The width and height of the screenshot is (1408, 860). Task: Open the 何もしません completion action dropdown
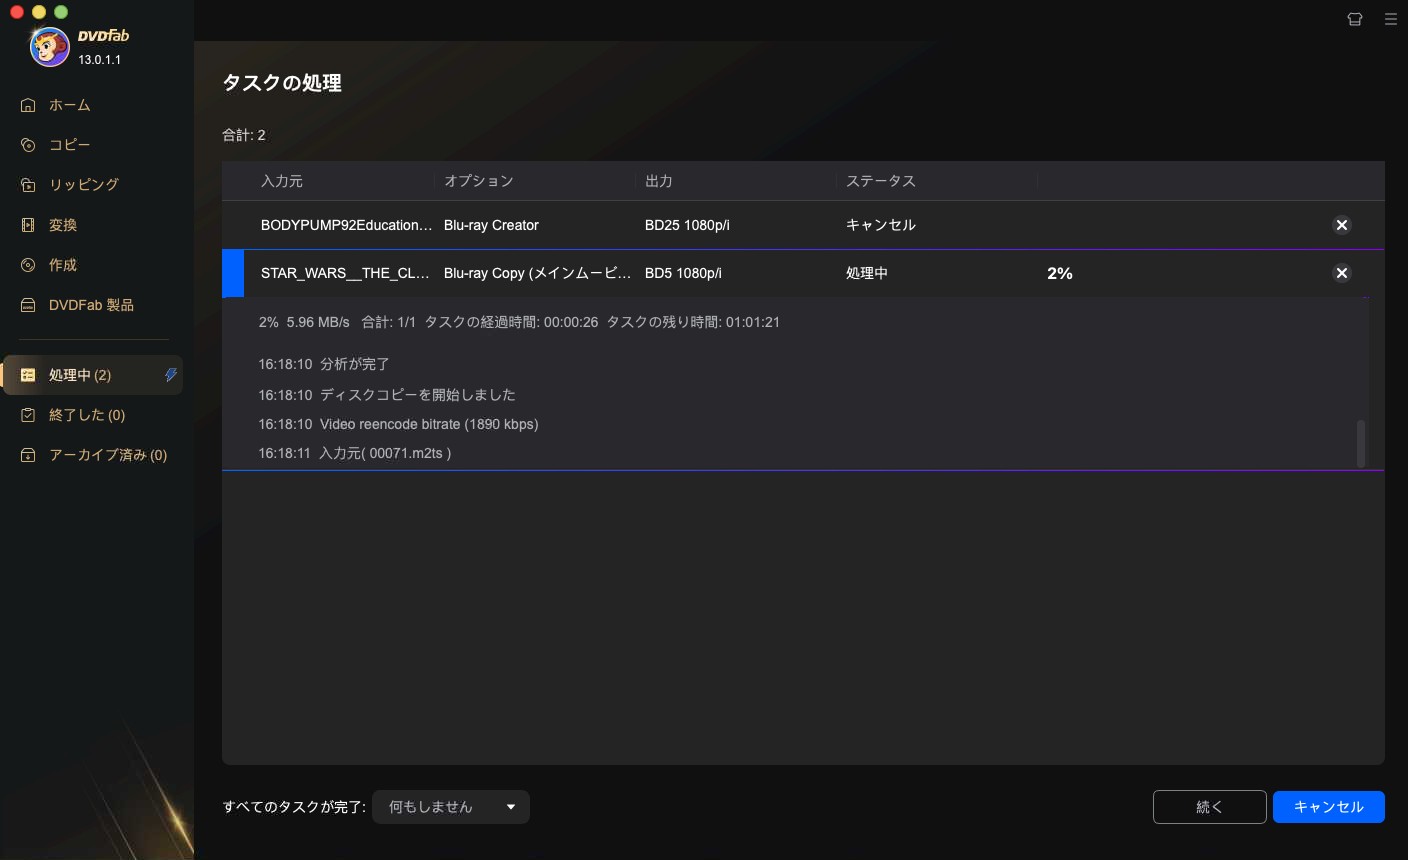[x=451, y=807]
